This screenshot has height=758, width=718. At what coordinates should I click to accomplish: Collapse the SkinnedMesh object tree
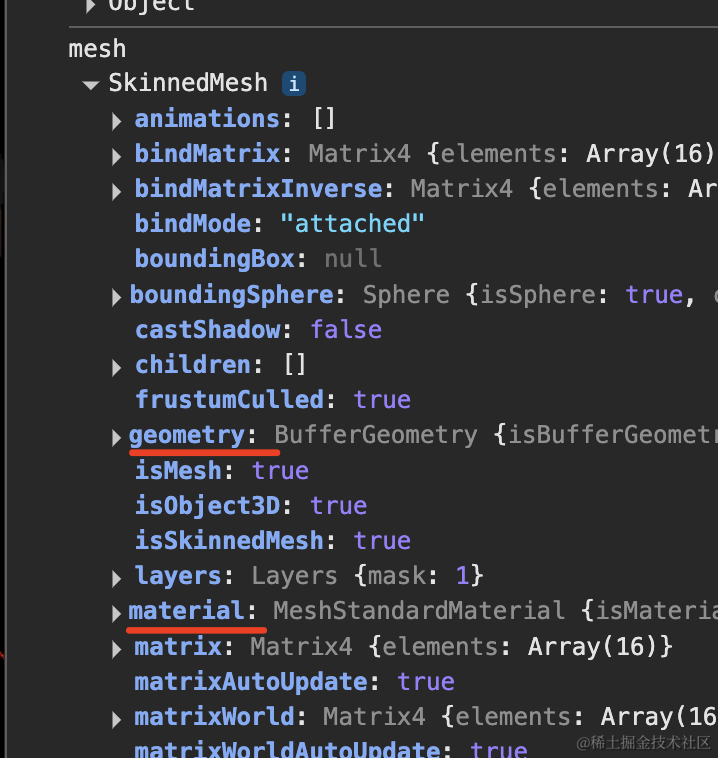pos(91,85)
